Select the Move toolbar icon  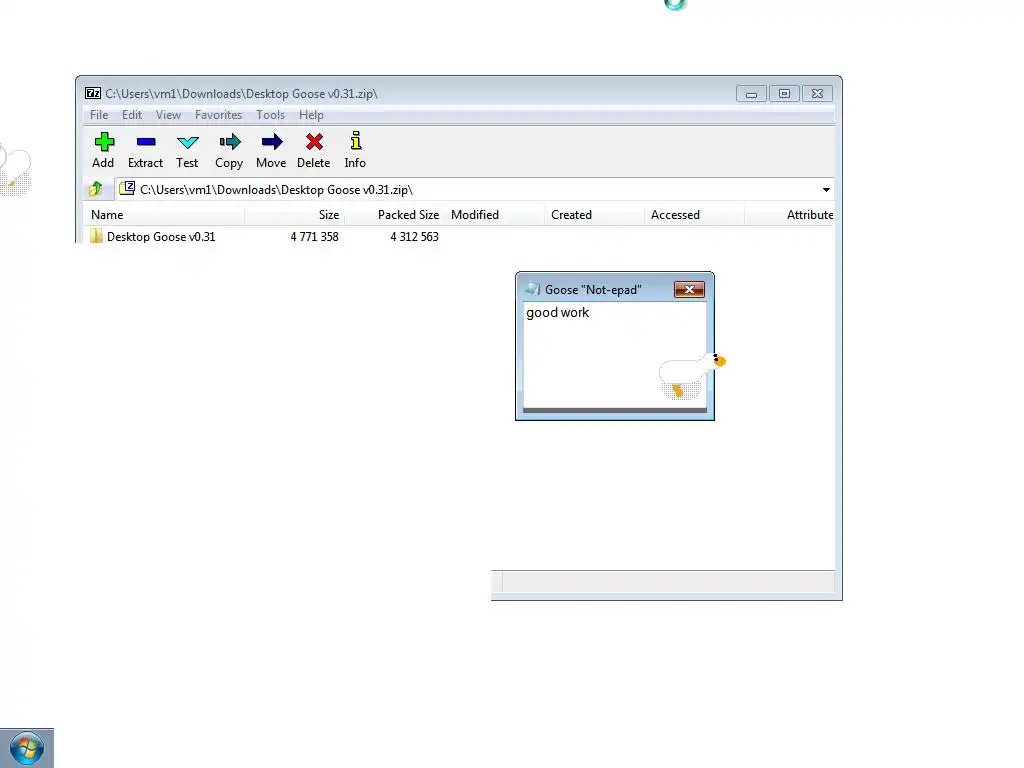coord(272,142)
